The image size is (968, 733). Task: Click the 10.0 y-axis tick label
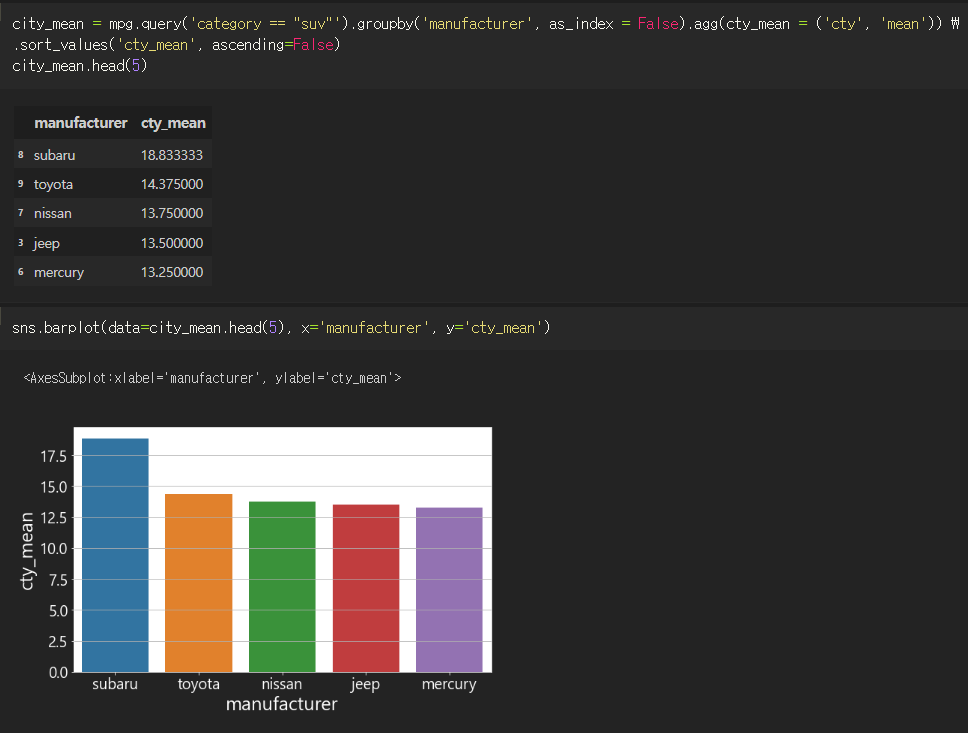(54, 548)
